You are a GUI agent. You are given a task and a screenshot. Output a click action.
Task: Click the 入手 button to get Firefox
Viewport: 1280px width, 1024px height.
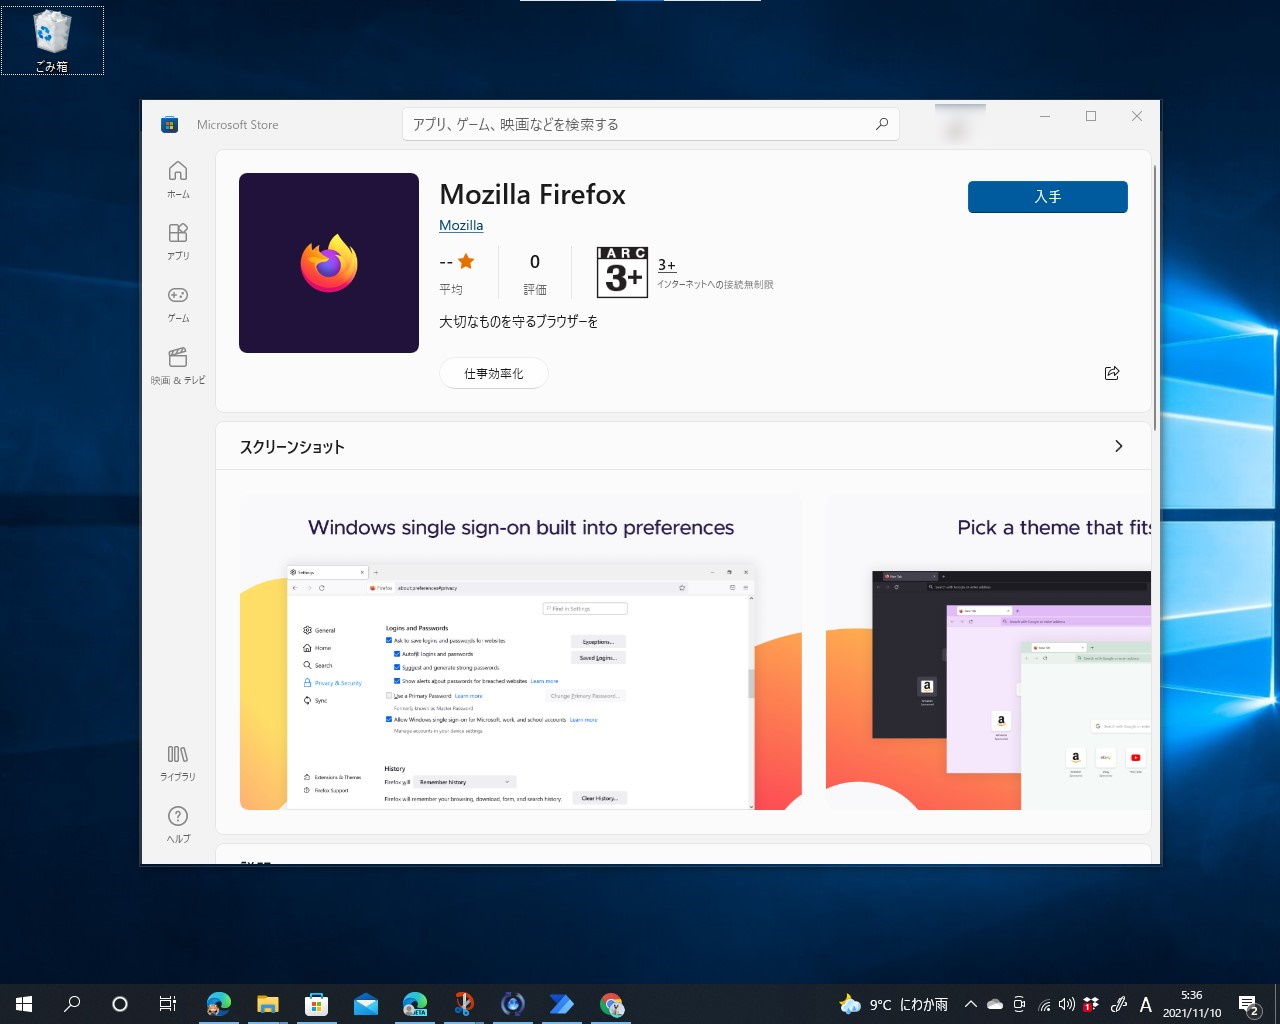click(1047, 197)
